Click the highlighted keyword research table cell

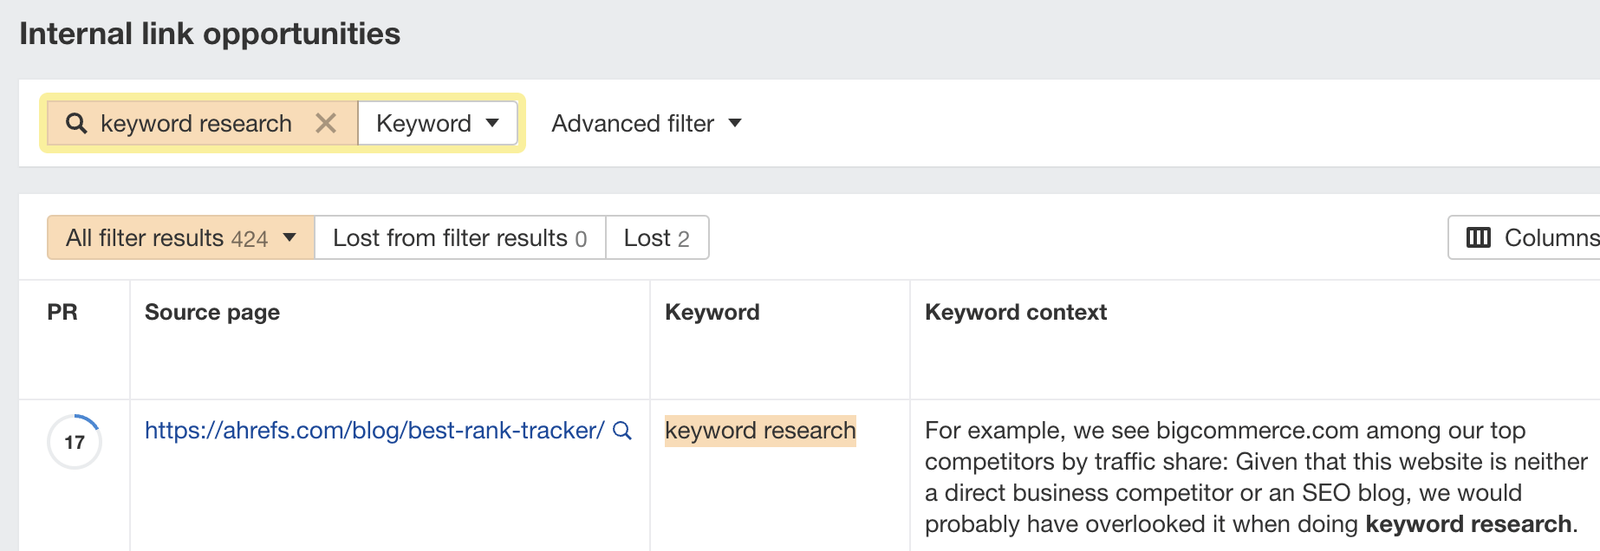point(760,431)
